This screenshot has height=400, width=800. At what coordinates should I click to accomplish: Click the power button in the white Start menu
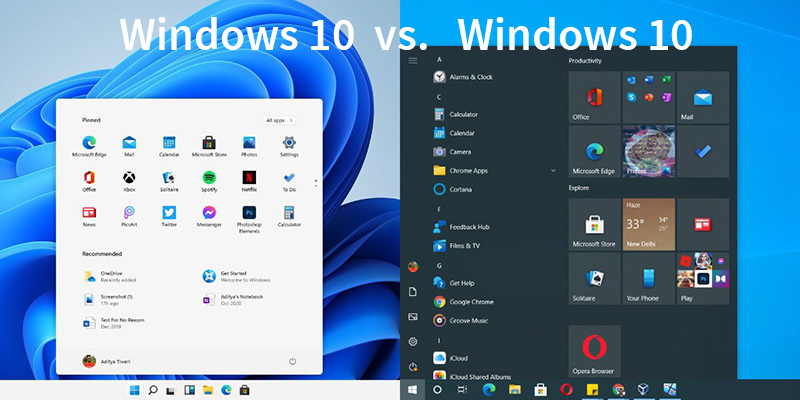(x=292, y=361)
